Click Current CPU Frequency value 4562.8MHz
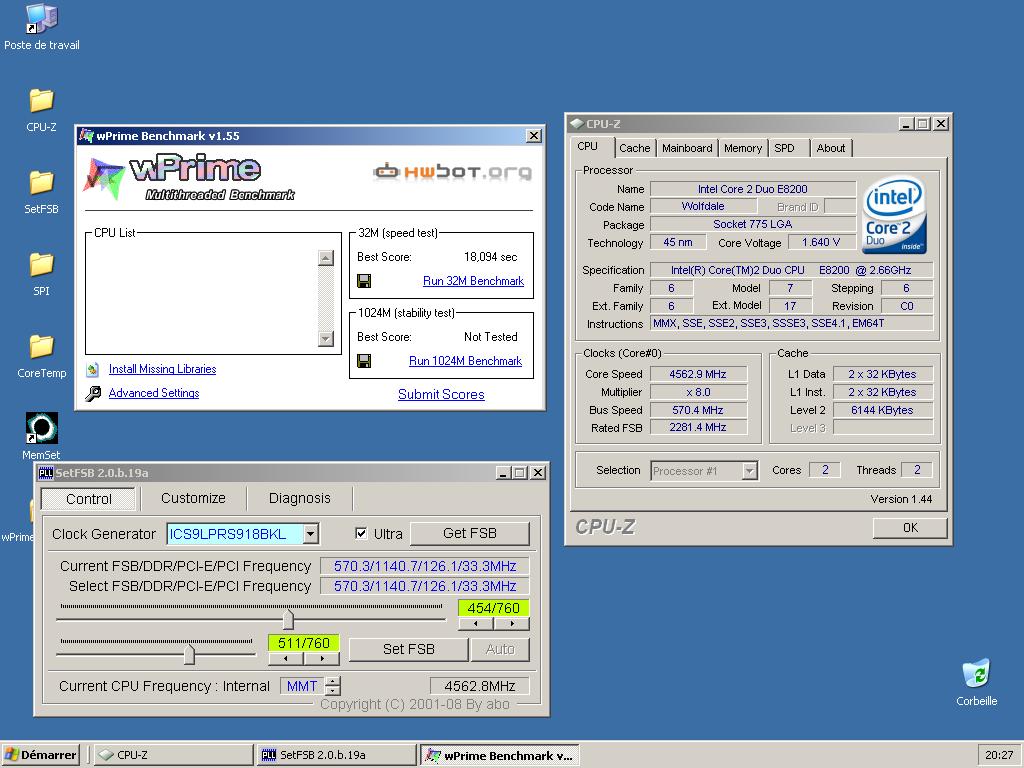The width and height of the screenshot is (1024, 768). point(479,686)
